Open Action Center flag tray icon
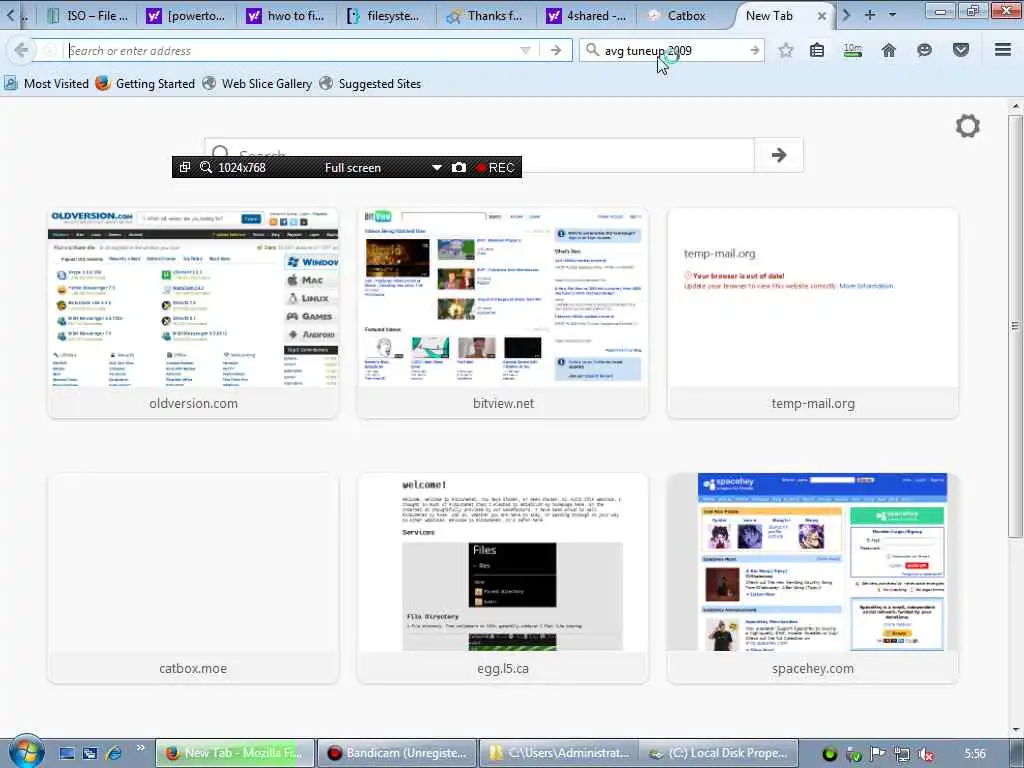 click(x=878, y=754)
